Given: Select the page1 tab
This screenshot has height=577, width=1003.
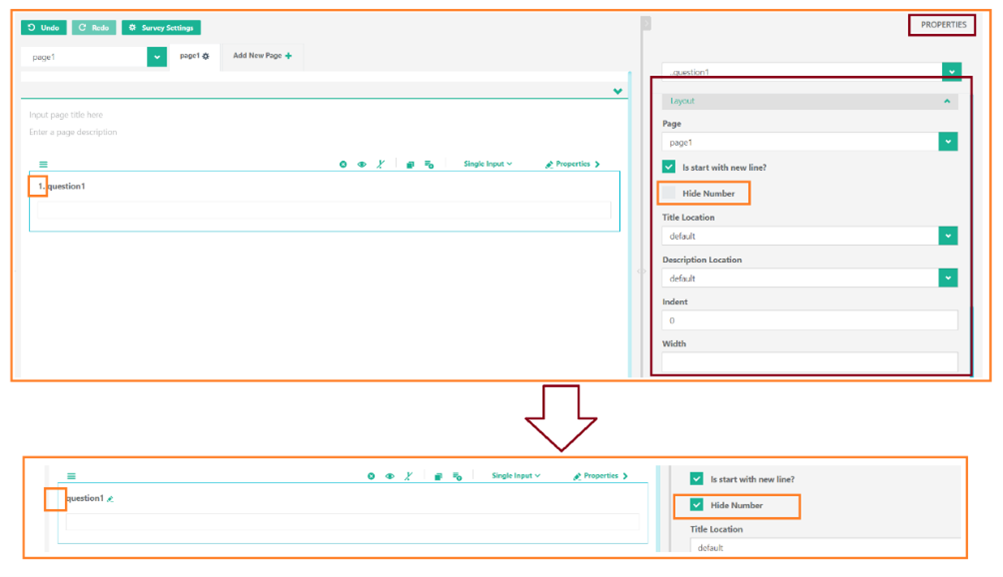Looking at the screenshot, I should (194, 56).
